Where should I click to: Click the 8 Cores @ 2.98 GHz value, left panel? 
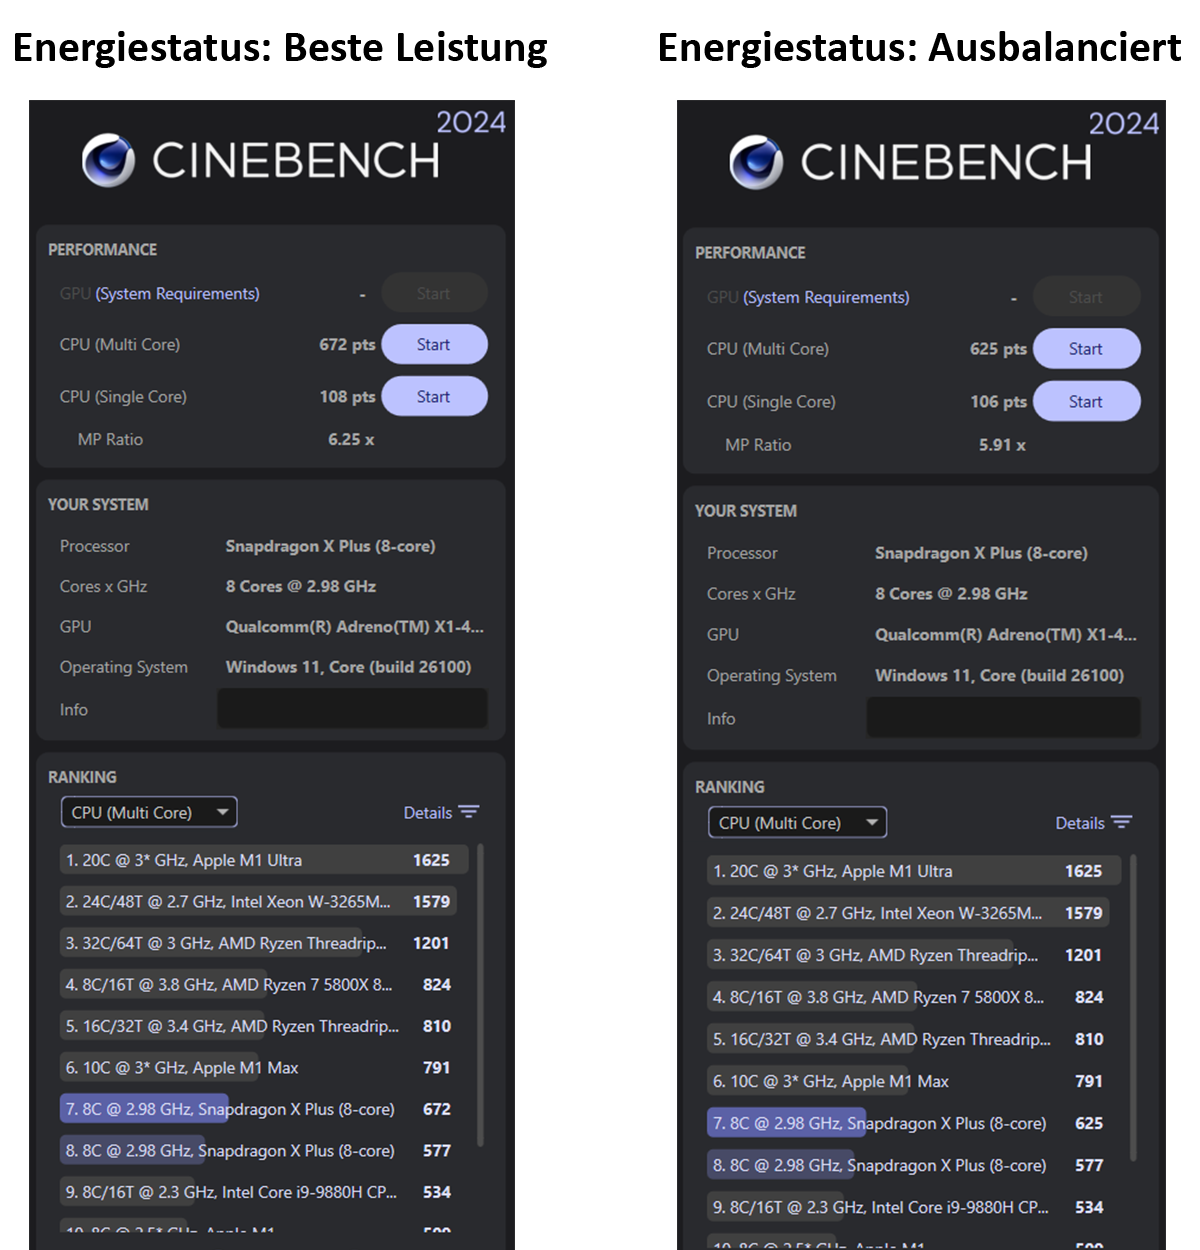pyautogui.click(x=301, y=586)
